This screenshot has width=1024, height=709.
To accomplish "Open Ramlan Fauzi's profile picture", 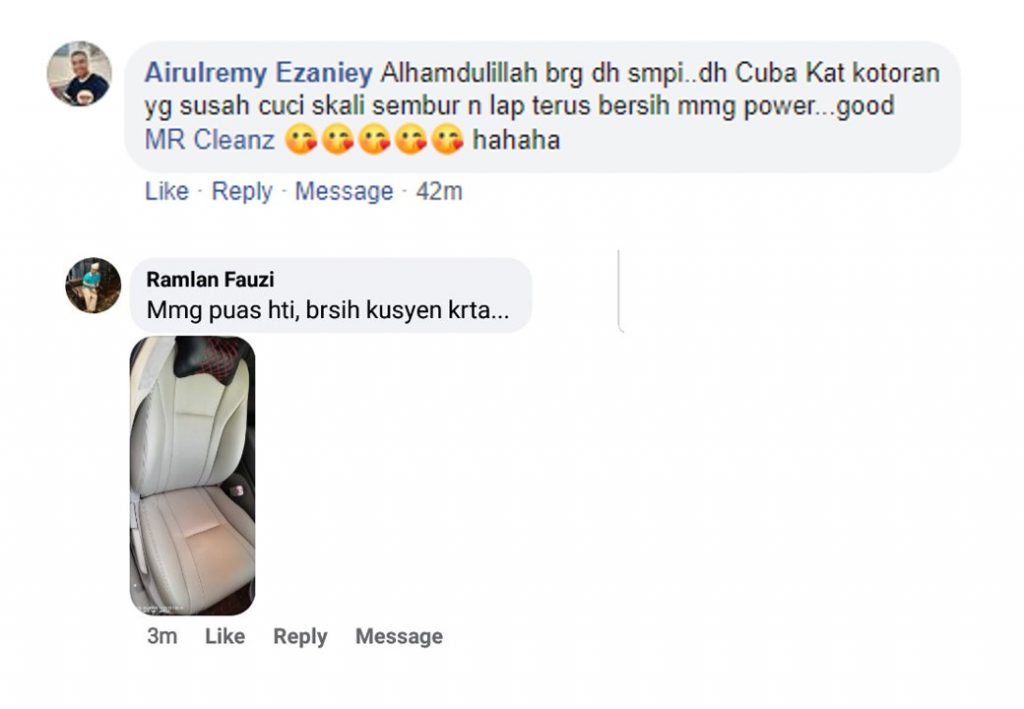I will tap(93, 285).
